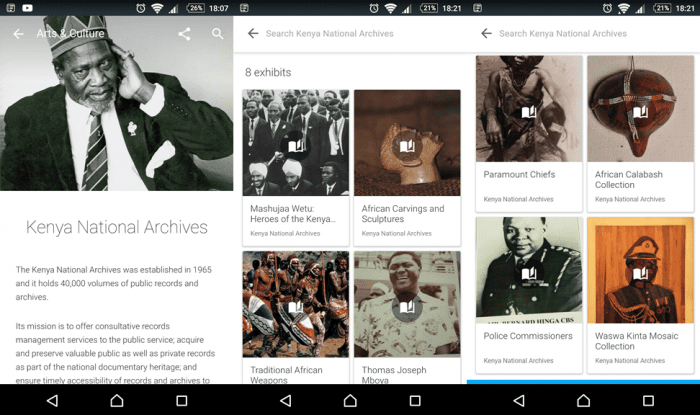Screen dimensions: 700x415
Task: Tap 'Kenya National Archives' under African Calabash Collection
Action: point(630,199)
